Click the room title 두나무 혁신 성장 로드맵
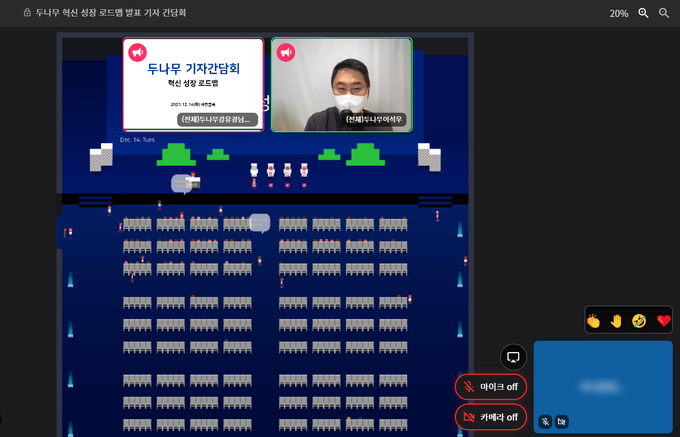This screenshot has height=437, width=680. (x=110, y=13)
